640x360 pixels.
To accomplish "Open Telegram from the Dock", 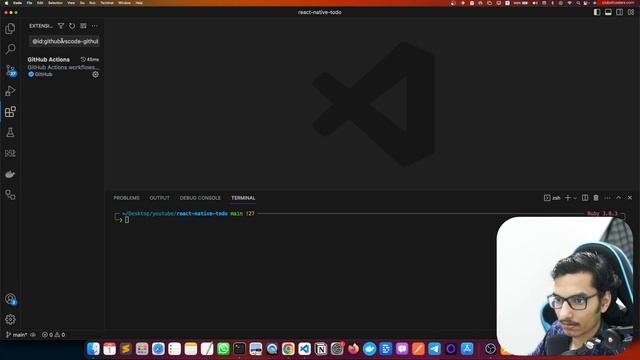I will (435, 349).
